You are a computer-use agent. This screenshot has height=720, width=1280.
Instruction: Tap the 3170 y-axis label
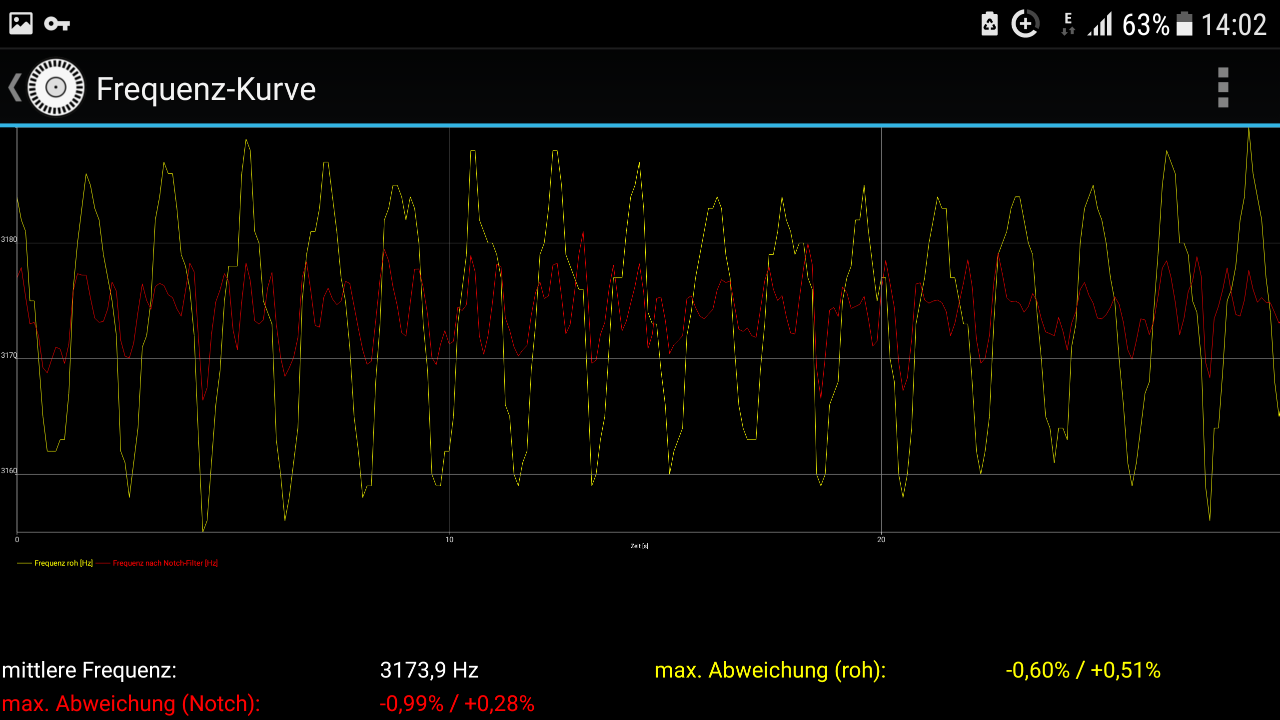click(x=9, y=355)
